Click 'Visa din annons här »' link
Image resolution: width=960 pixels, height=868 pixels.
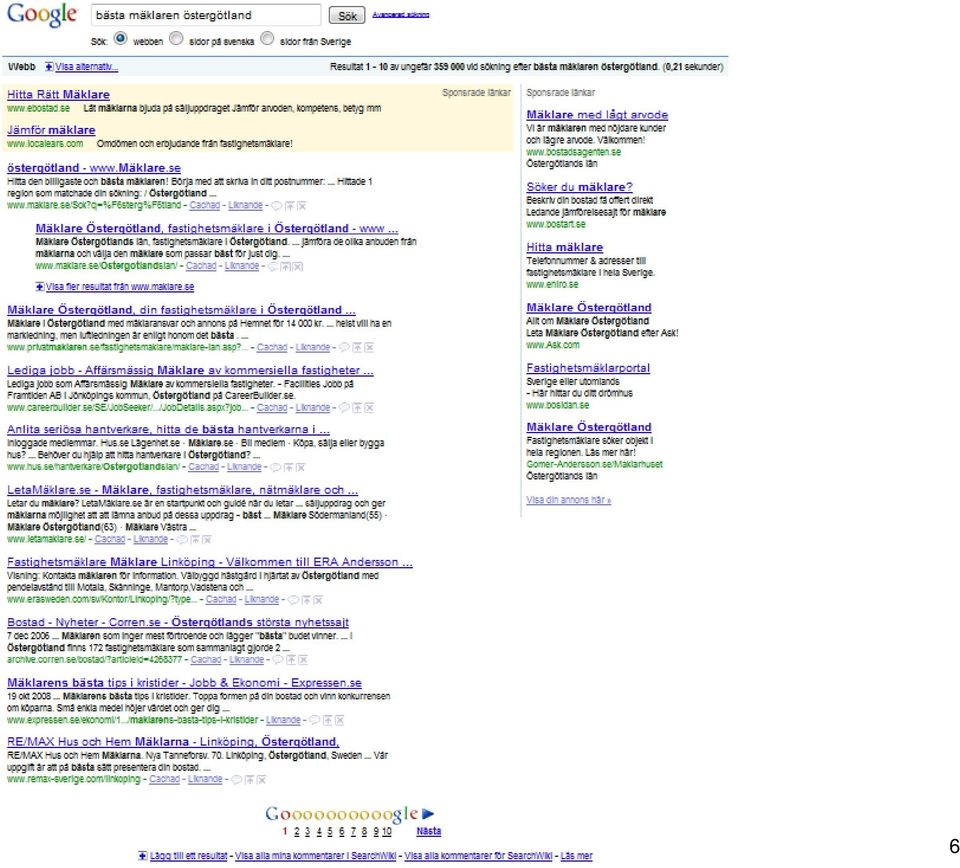click(x=569, y=500)
